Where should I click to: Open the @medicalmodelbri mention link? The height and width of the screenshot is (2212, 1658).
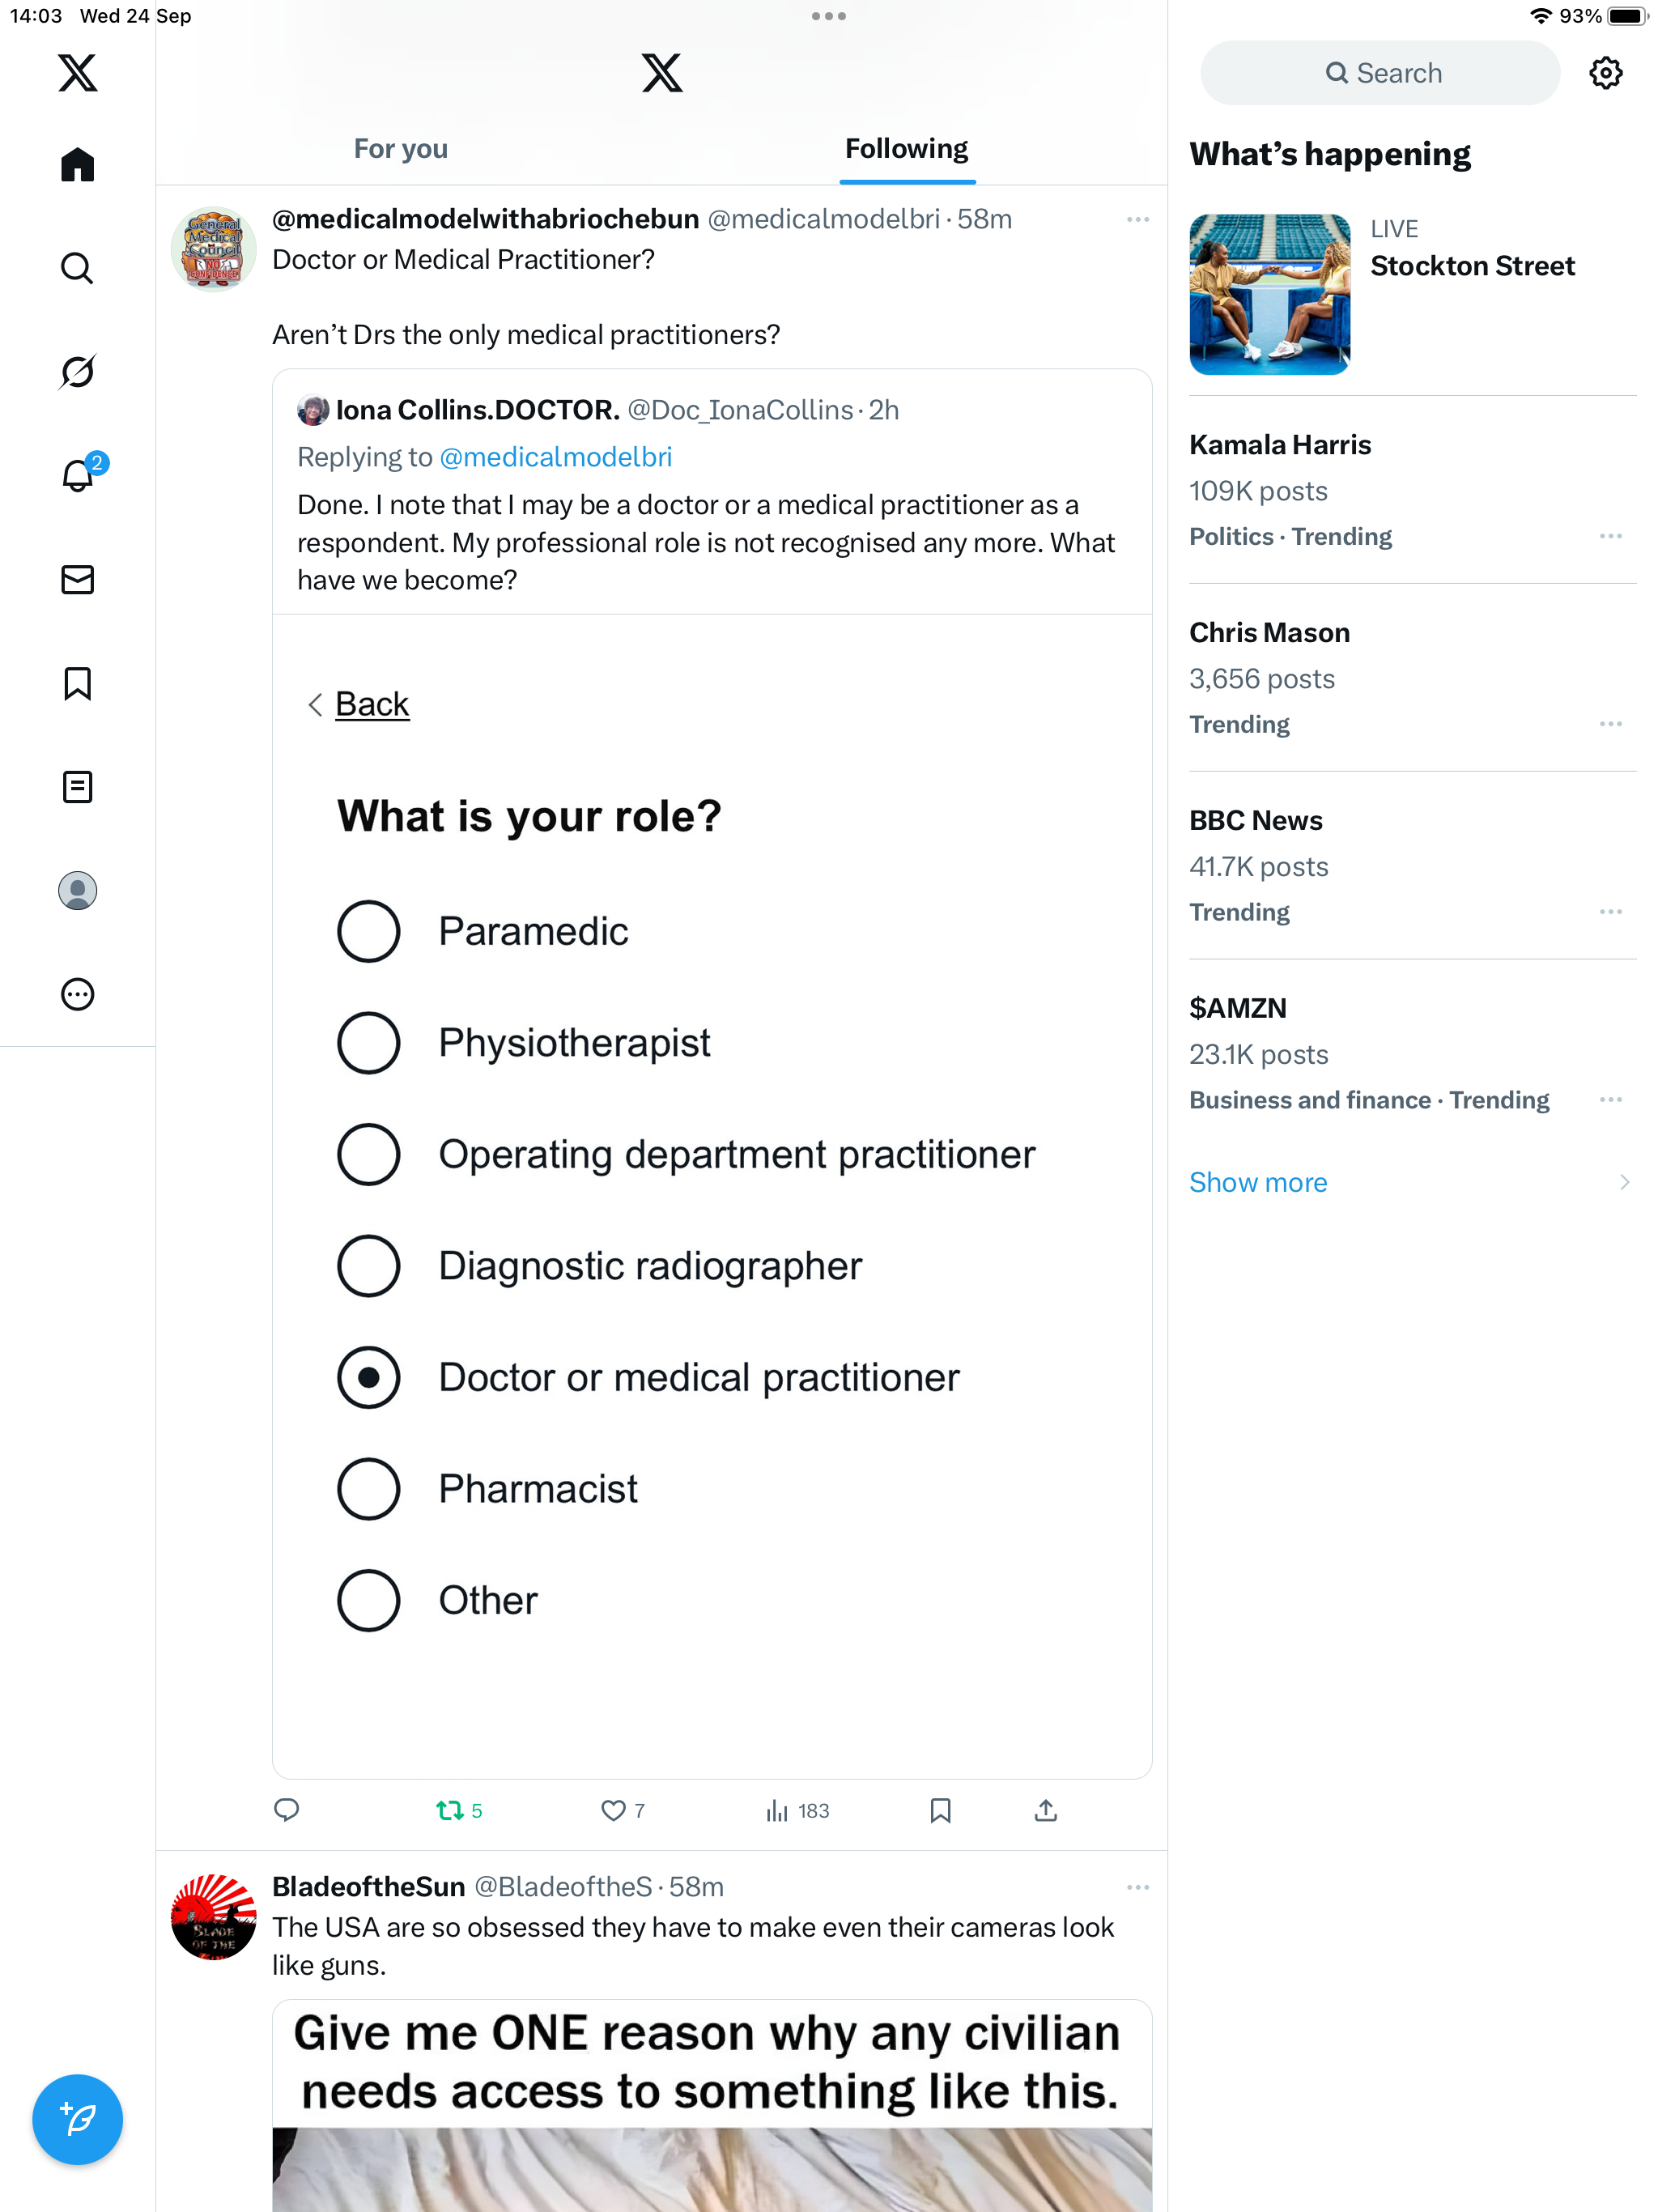coord(555,457)
